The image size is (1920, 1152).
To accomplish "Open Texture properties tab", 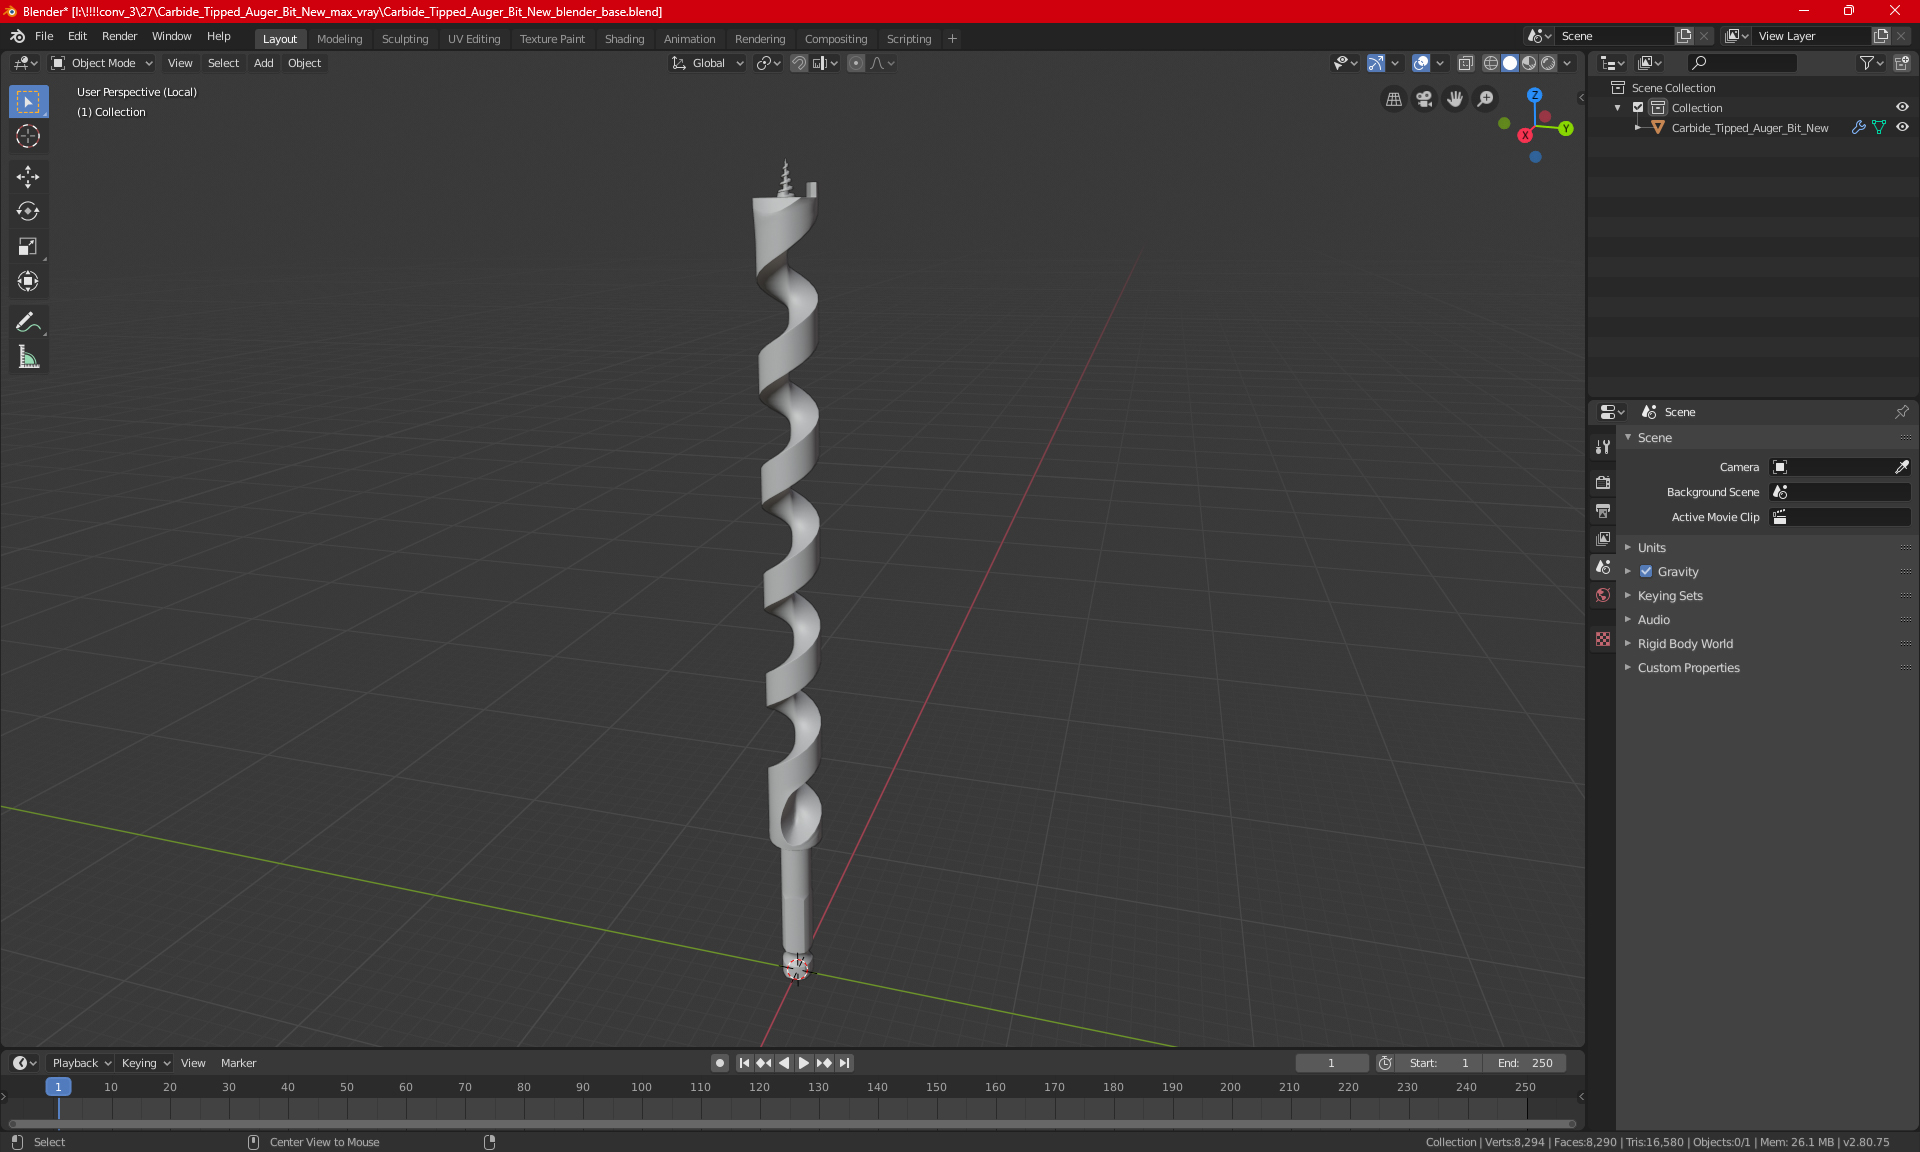I will 1603,638.
